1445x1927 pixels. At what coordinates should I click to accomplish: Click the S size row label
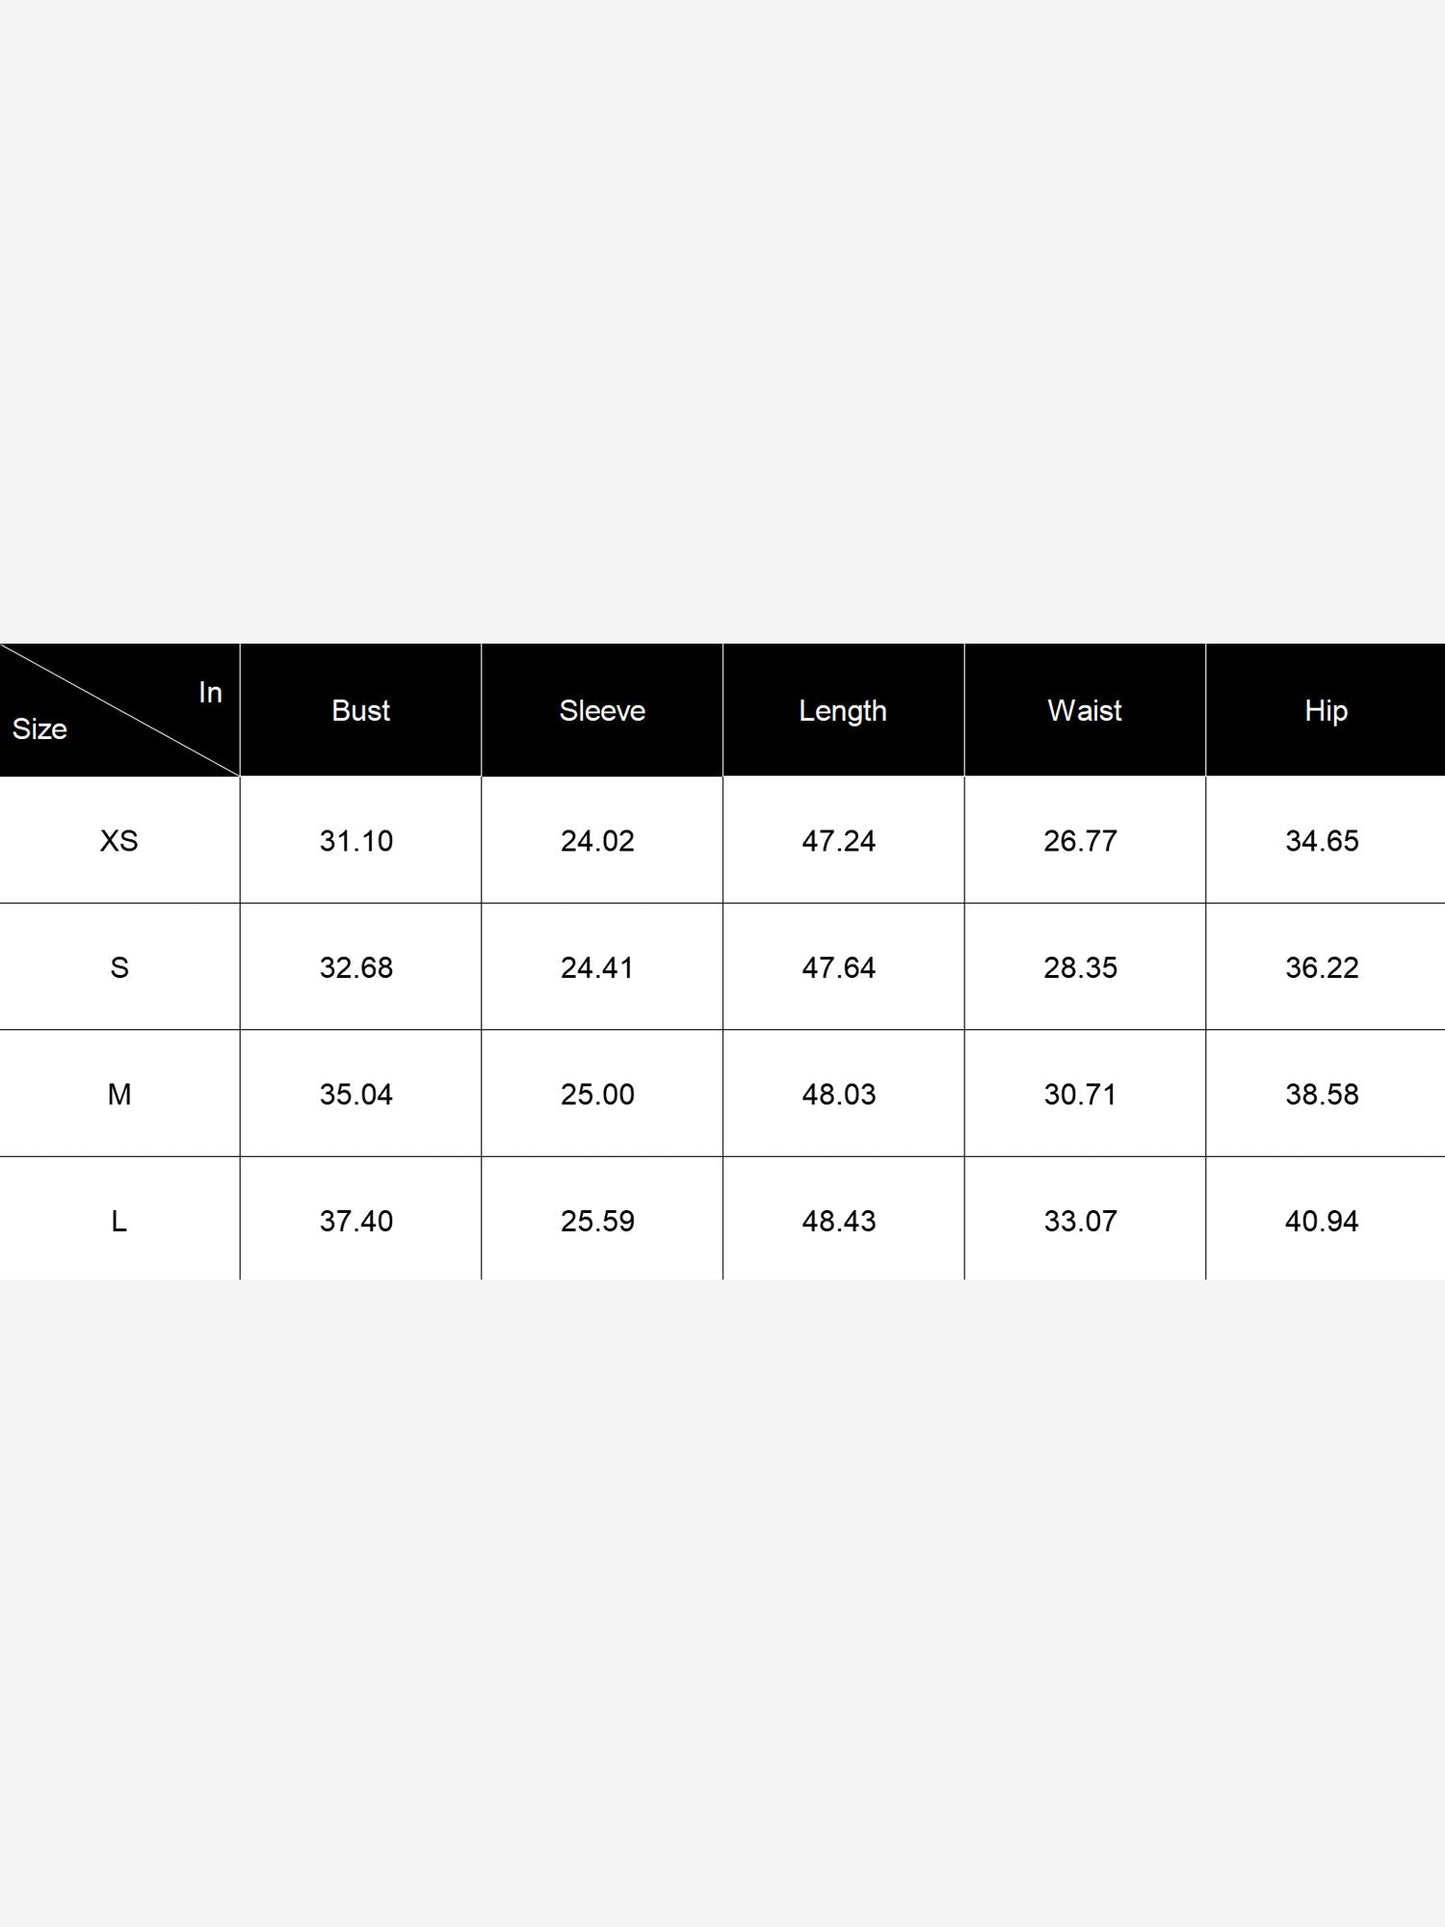pos(119,968)
